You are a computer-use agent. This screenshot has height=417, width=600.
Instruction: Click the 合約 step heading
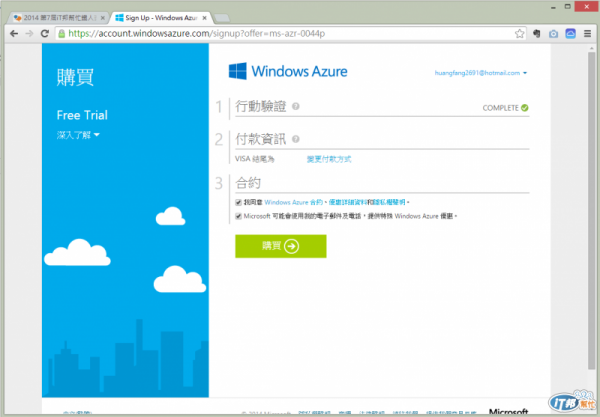coord(248,183)
